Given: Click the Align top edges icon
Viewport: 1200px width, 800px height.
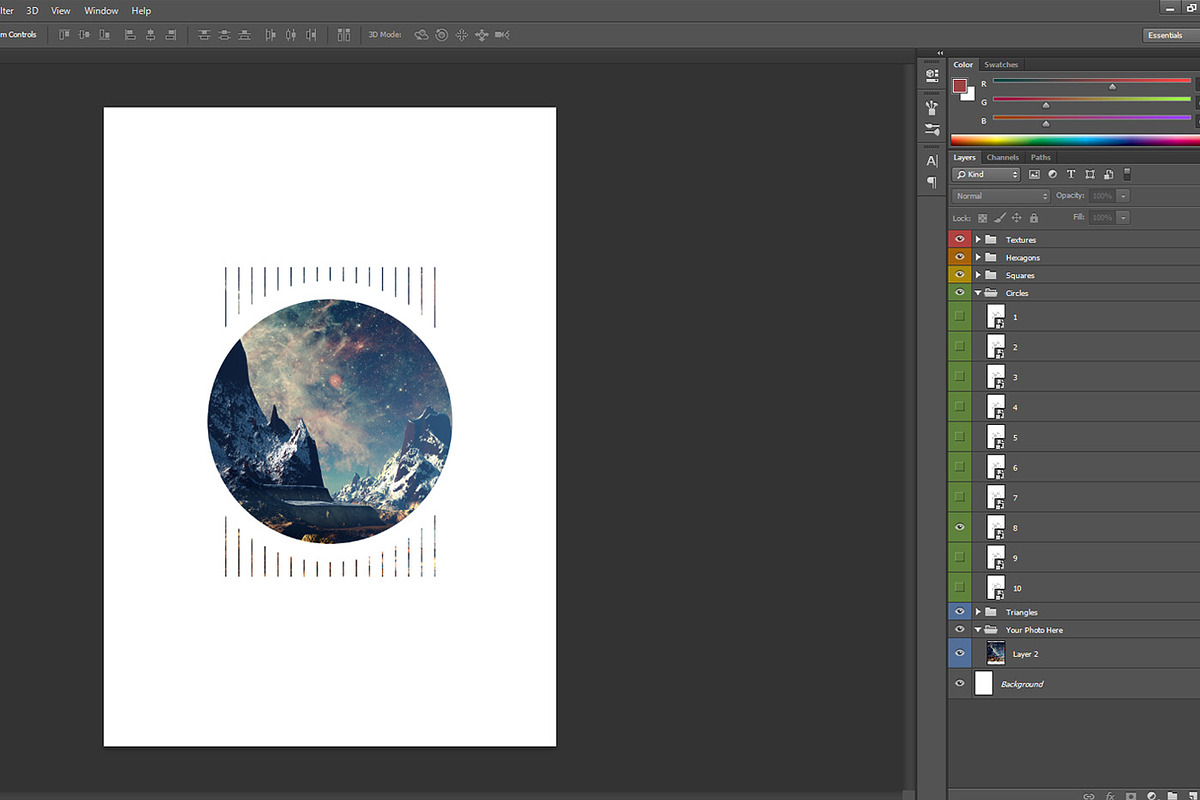Looking at the screenshot, I should tap(64, 34).
